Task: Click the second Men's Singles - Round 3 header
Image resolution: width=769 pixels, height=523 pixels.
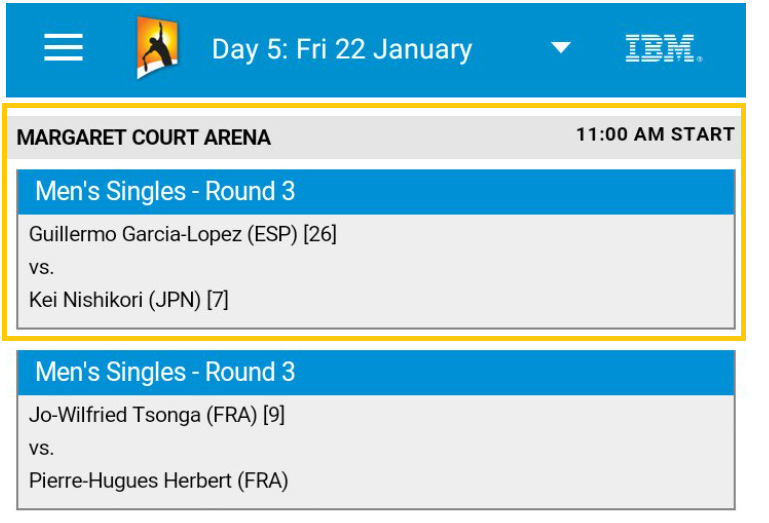Action: click(x=376, y=372)
